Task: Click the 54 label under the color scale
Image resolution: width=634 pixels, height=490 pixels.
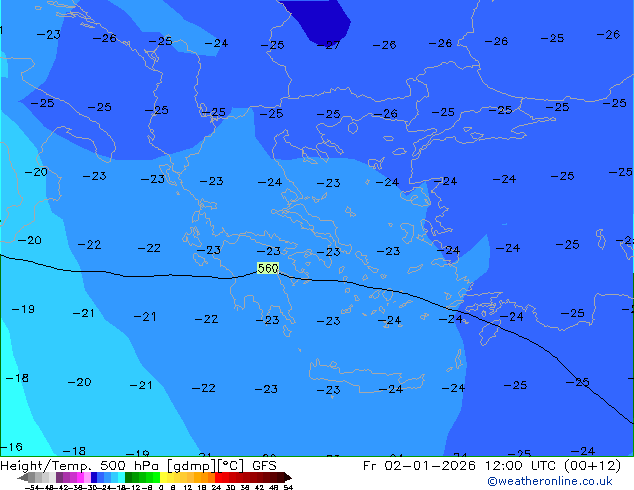Action: (288, 488)
